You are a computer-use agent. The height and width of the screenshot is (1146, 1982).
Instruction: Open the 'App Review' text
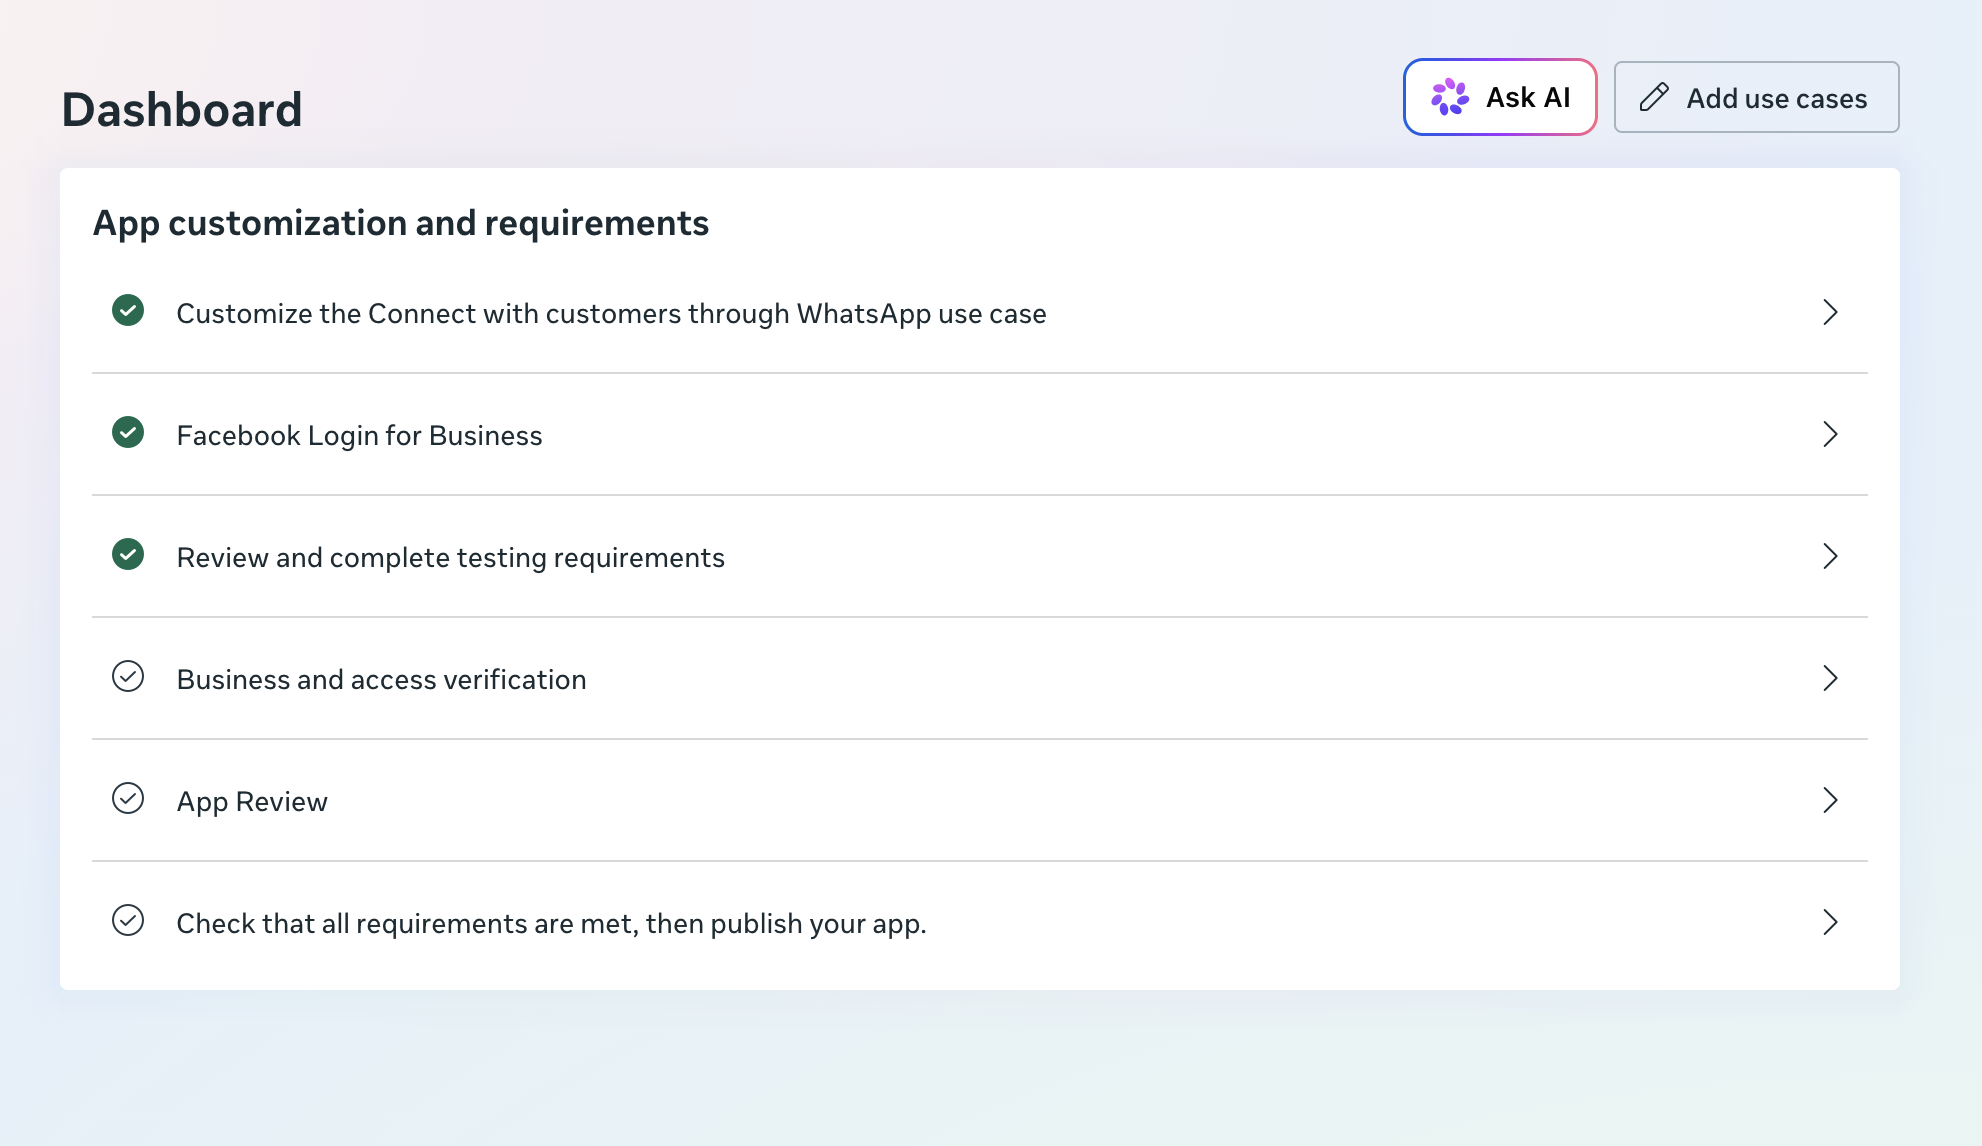coord(252,802)
